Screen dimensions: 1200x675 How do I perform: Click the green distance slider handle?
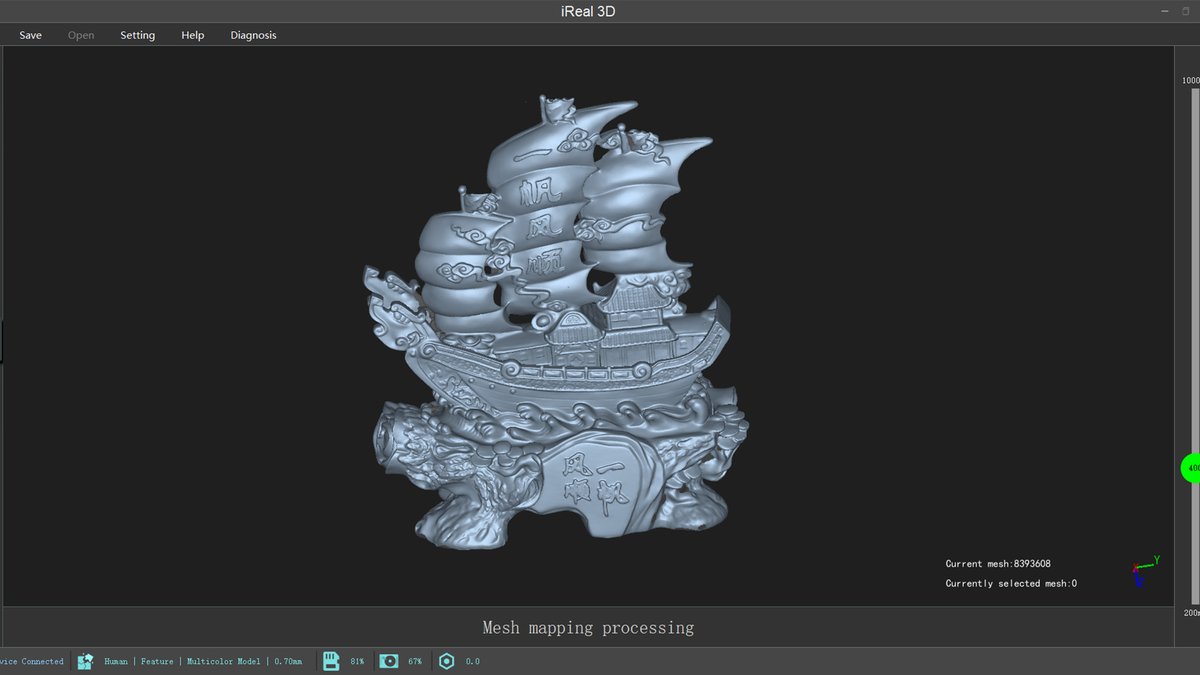(1191, 468)
